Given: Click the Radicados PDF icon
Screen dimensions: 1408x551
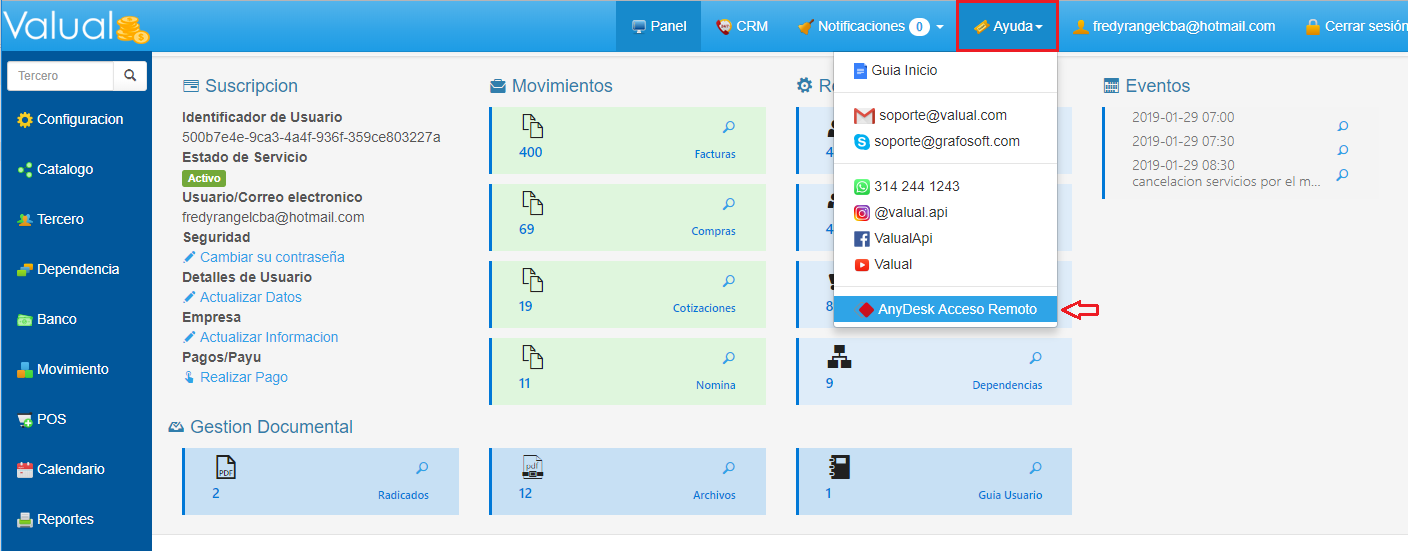Looking at the screenshot, I should (225, 468).
